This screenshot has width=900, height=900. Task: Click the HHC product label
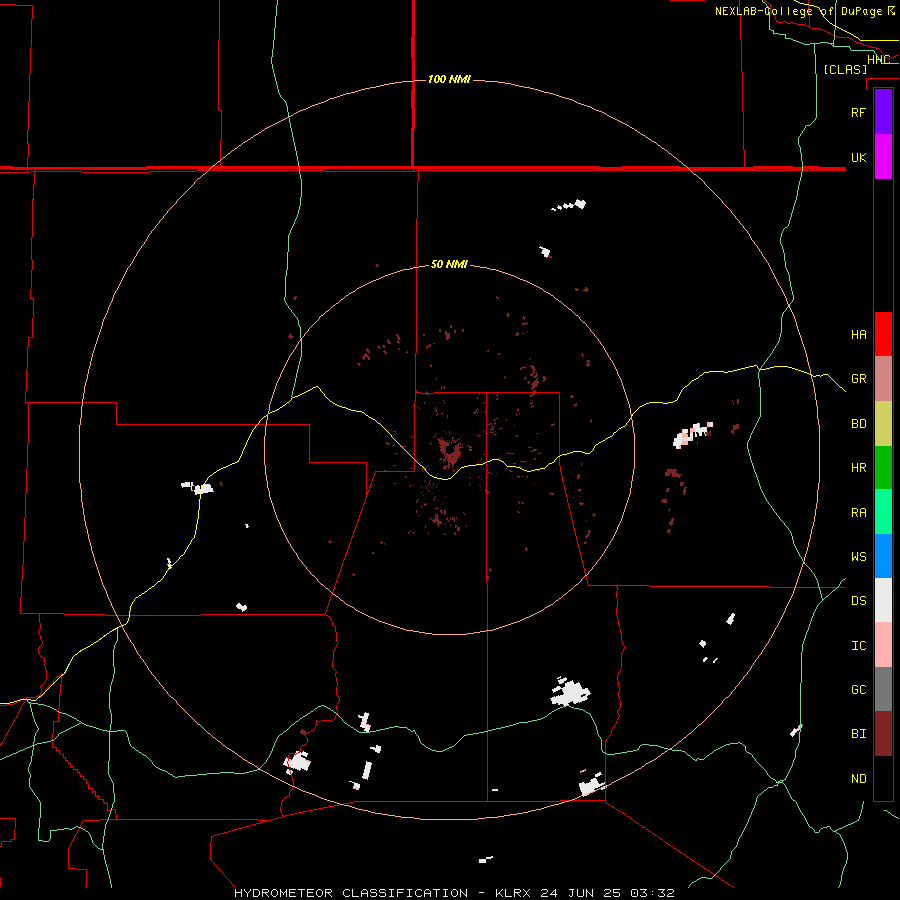click(x=878, y=60)
